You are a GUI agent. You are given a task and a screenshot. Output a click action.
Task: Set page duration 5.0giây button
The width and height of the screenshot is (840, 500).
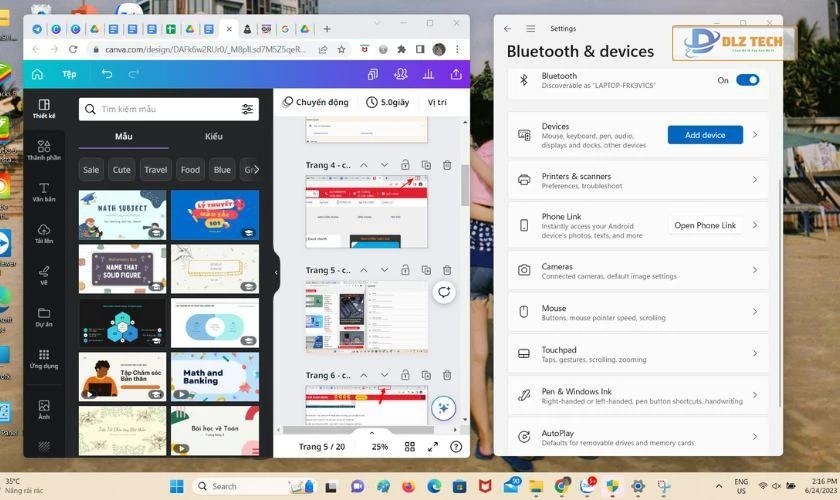tap(387, 102)
